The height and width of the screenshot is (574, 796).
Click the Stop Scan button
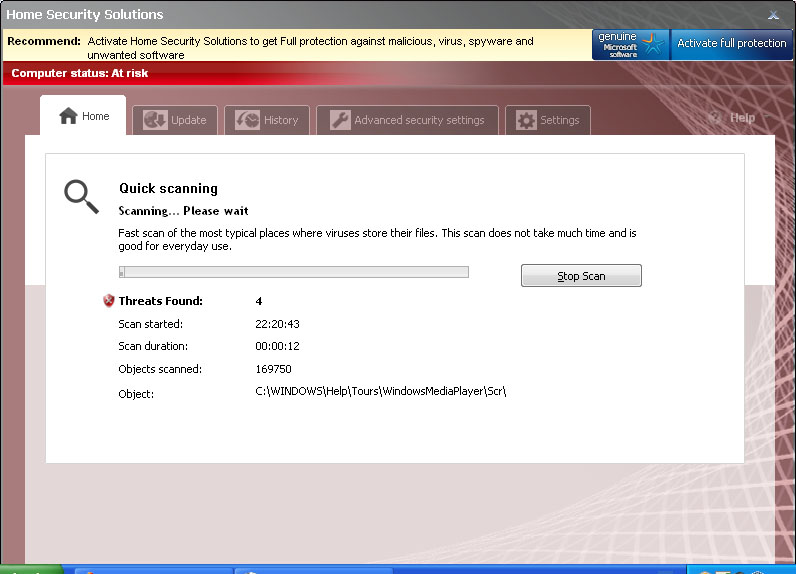coord(581,276)
